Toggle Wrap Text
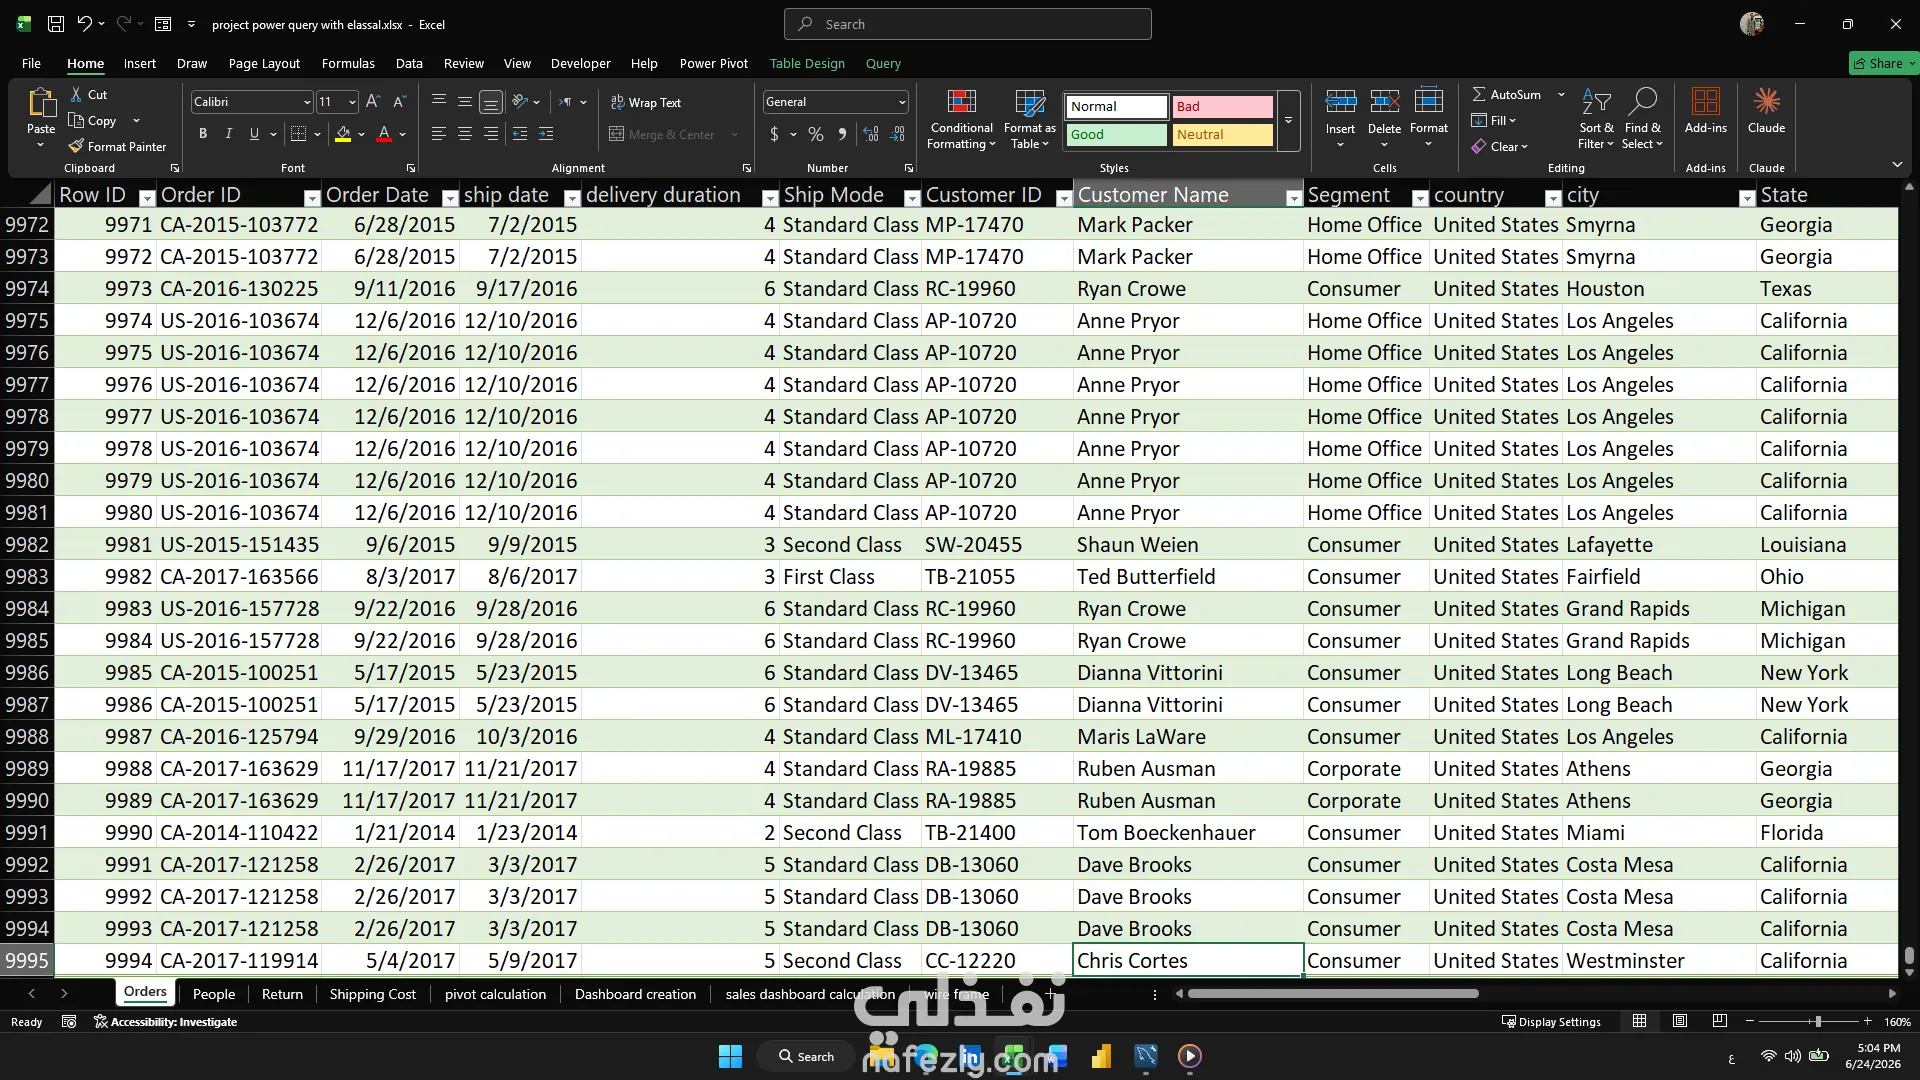1920x1080 pixels. pyautogui.click(x=645, y=102)
